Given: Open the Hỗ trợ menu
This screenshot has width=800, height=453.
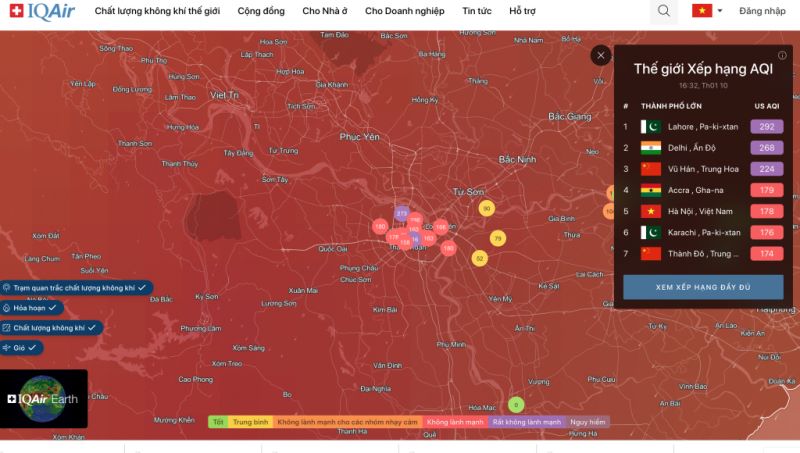Looking at the screenshot, I should (x=522, y=11).
